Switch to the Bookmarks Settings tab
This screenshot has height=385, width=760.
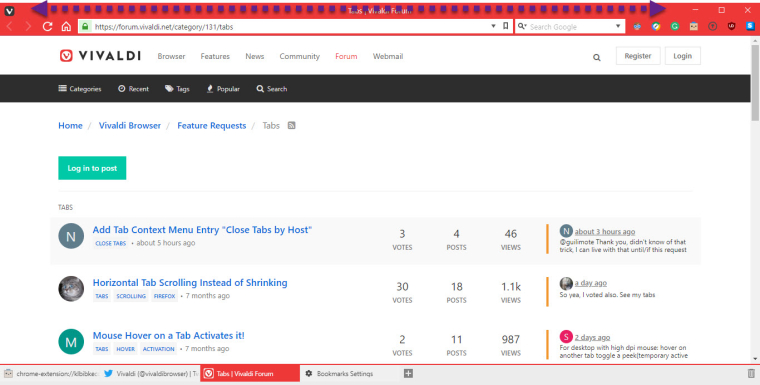click(x=349, y=373)
